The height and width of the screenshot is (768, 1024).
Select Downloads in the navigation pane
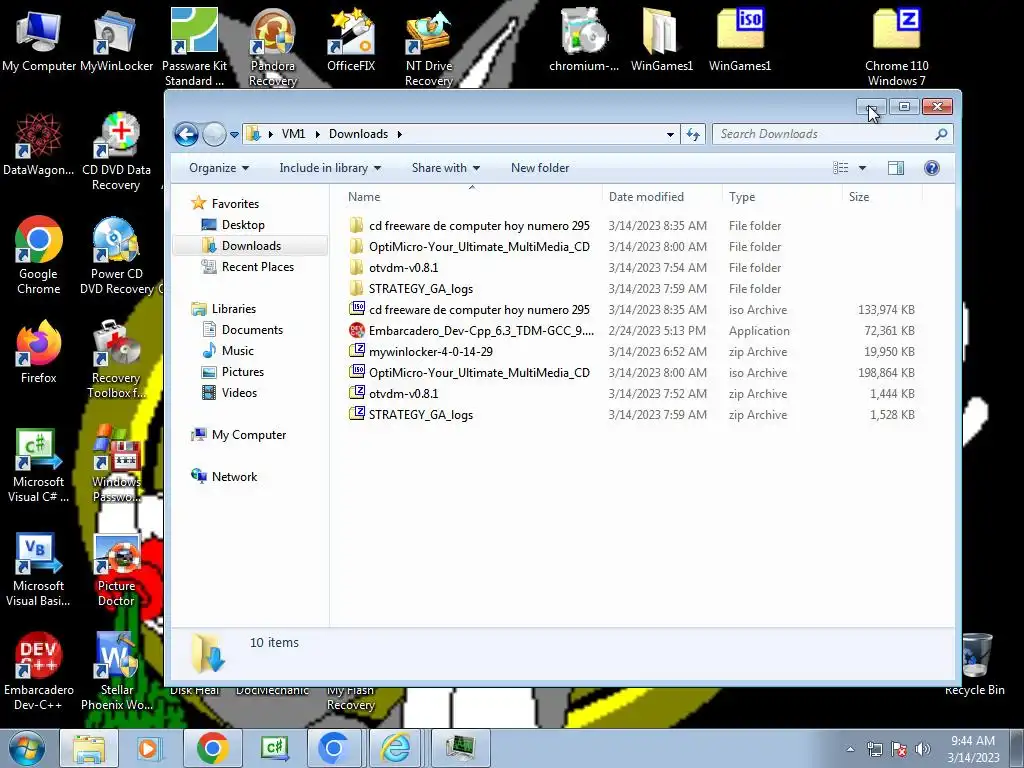pyautogui.click(x=251, y=246)
